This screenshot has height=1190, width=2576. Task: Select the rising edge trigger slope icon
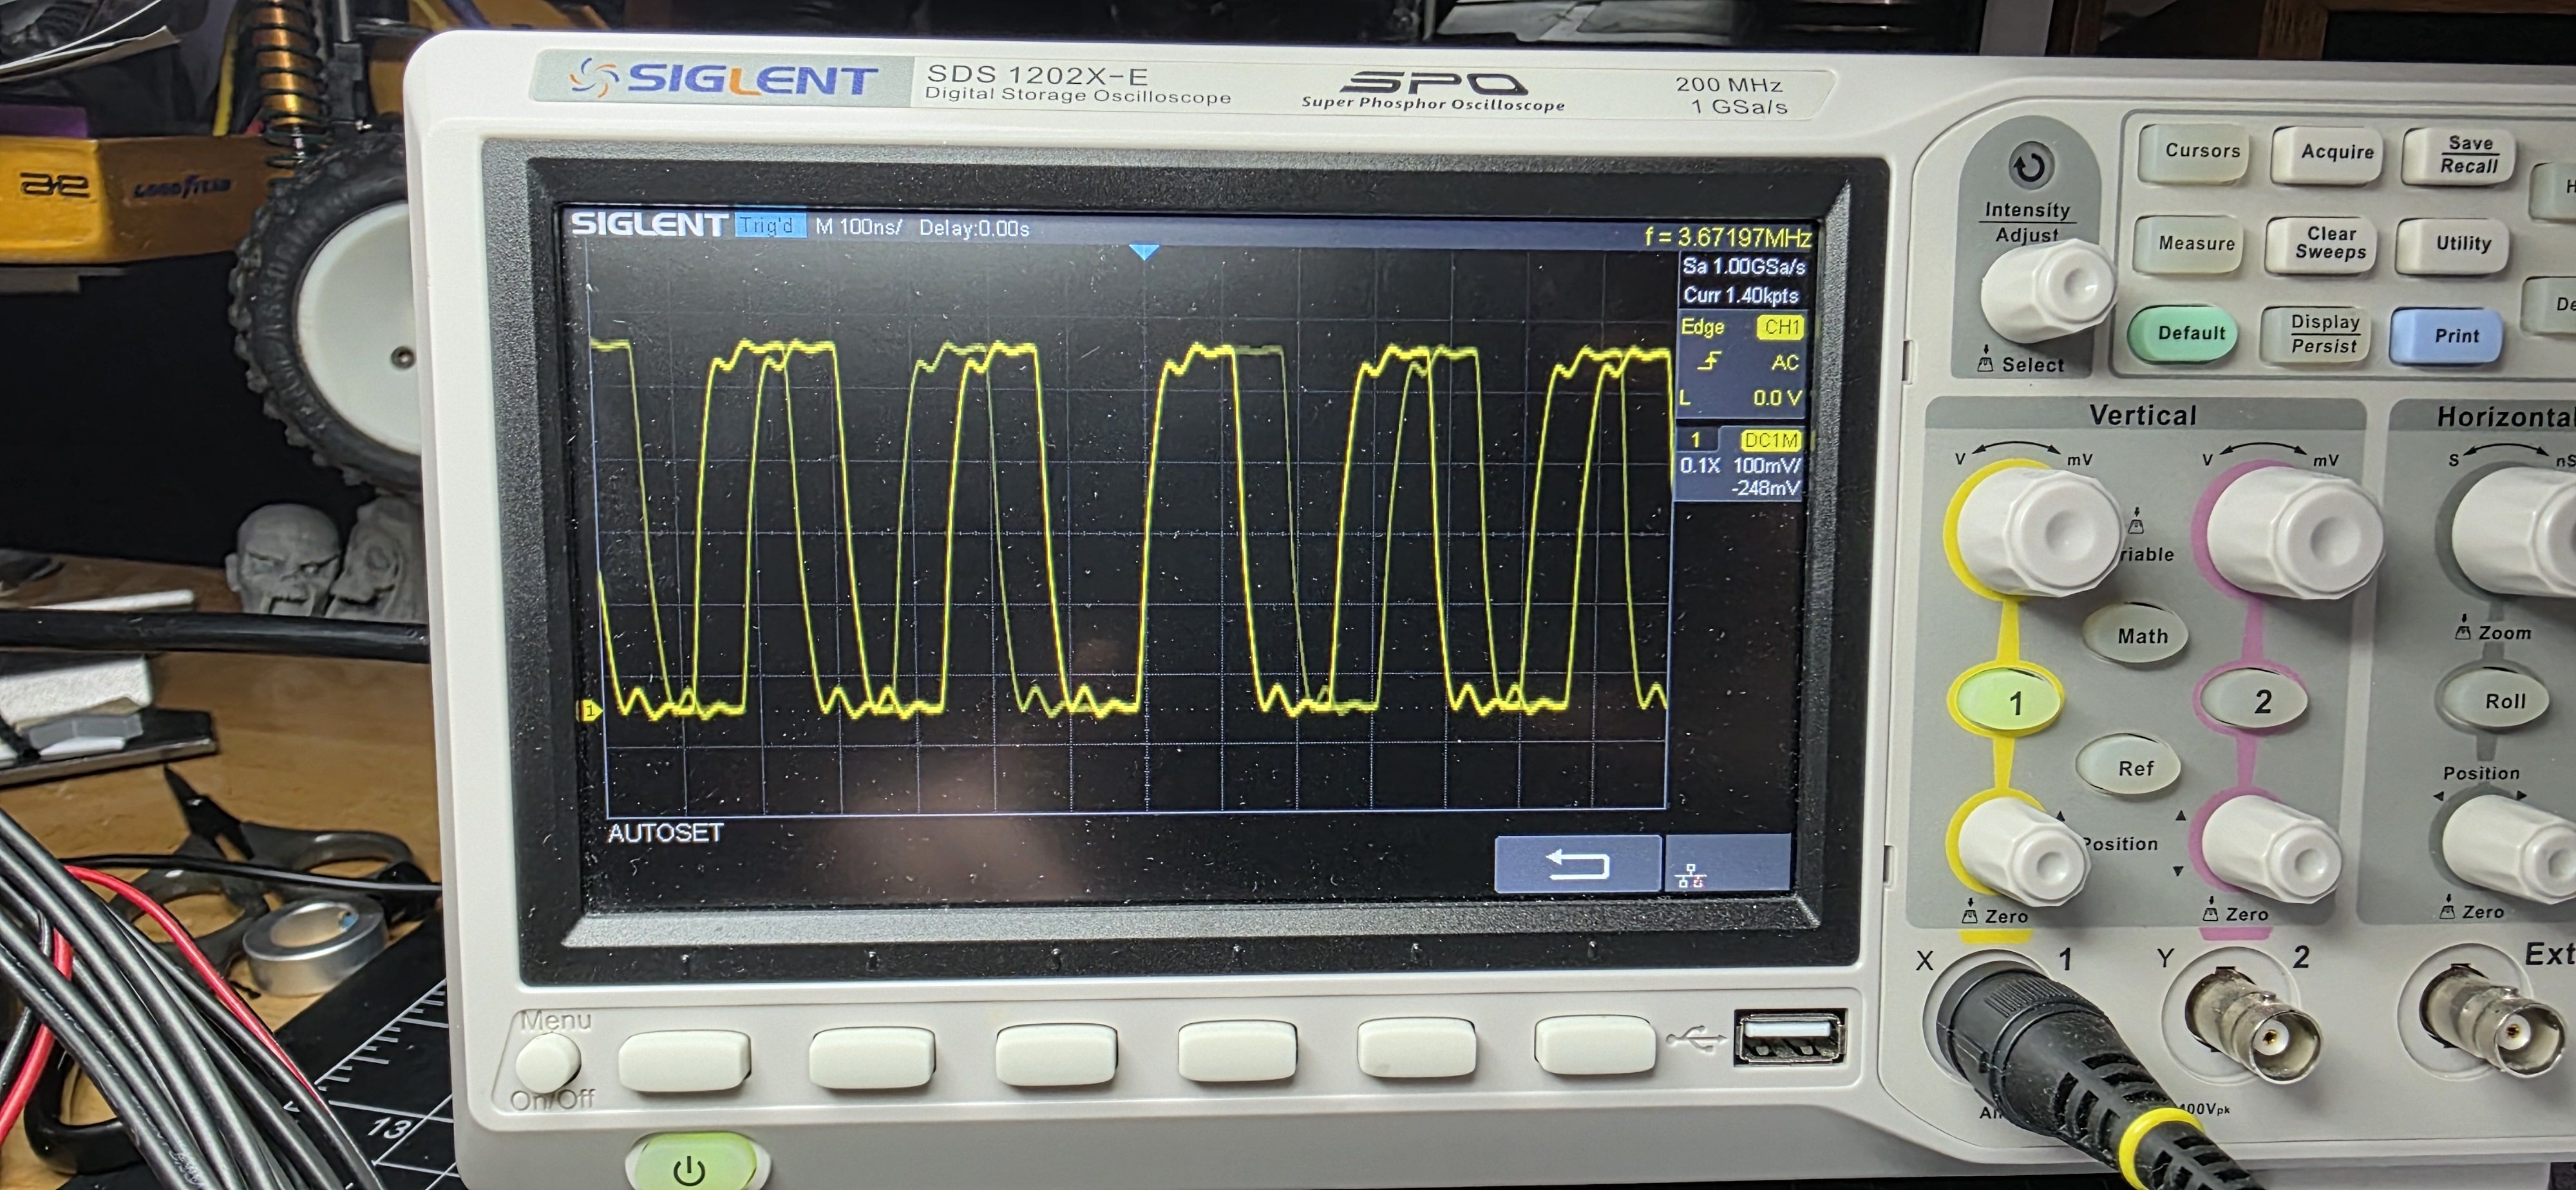1709,361
